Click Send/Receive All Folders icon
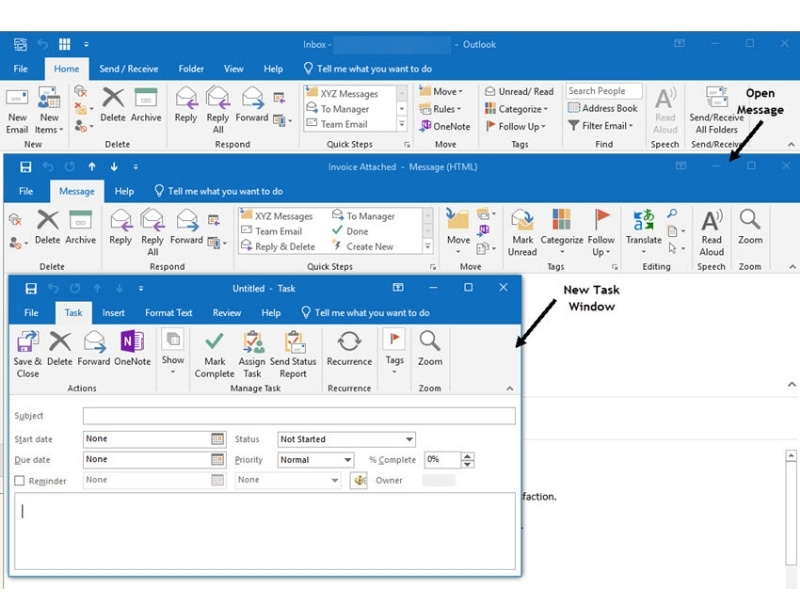 [x=716, y=111]
